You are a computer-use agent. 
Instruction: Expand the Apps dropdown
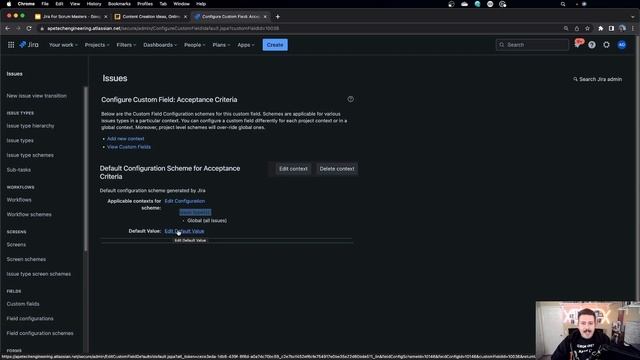(x=246, y=45)
